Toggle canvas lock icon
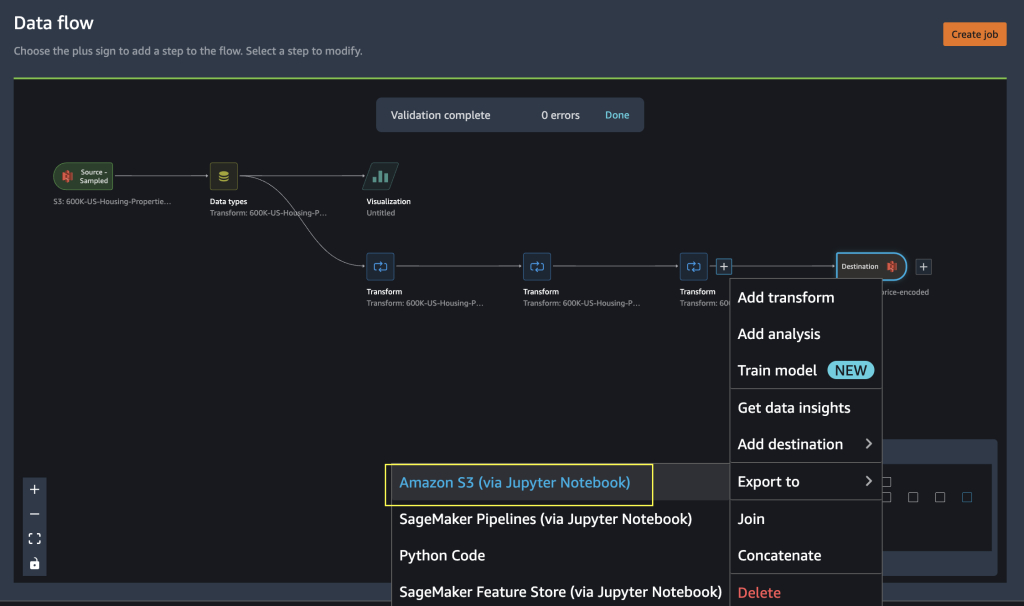The height and width of the screenshot is (606, 1024). click(x=35, y=564)
